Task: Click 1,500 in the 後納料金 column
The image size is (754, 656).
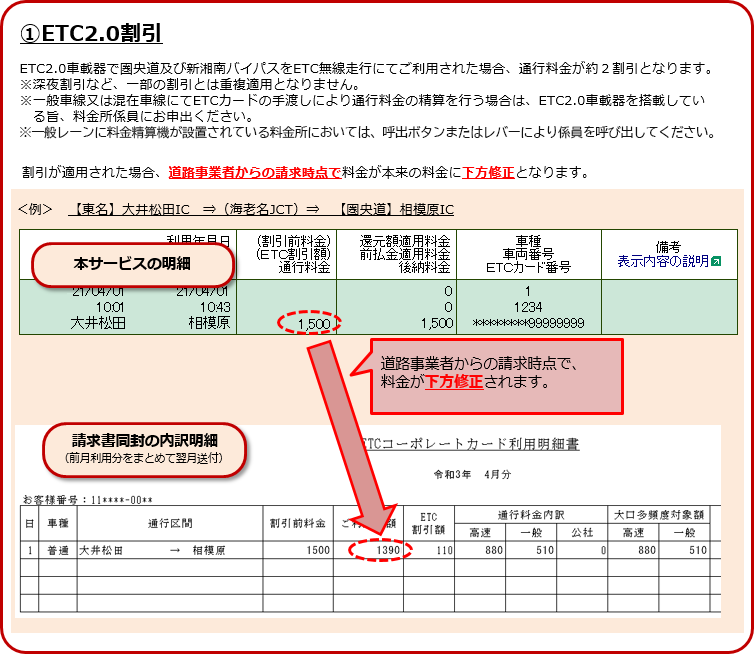Action: (x=437, y=323)
